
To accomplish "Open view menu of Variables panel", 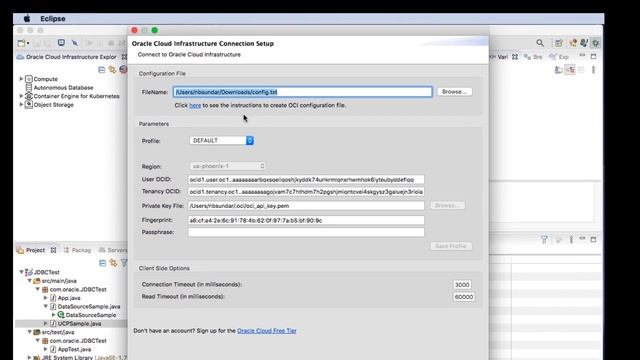I will click(x=593, y=70).
